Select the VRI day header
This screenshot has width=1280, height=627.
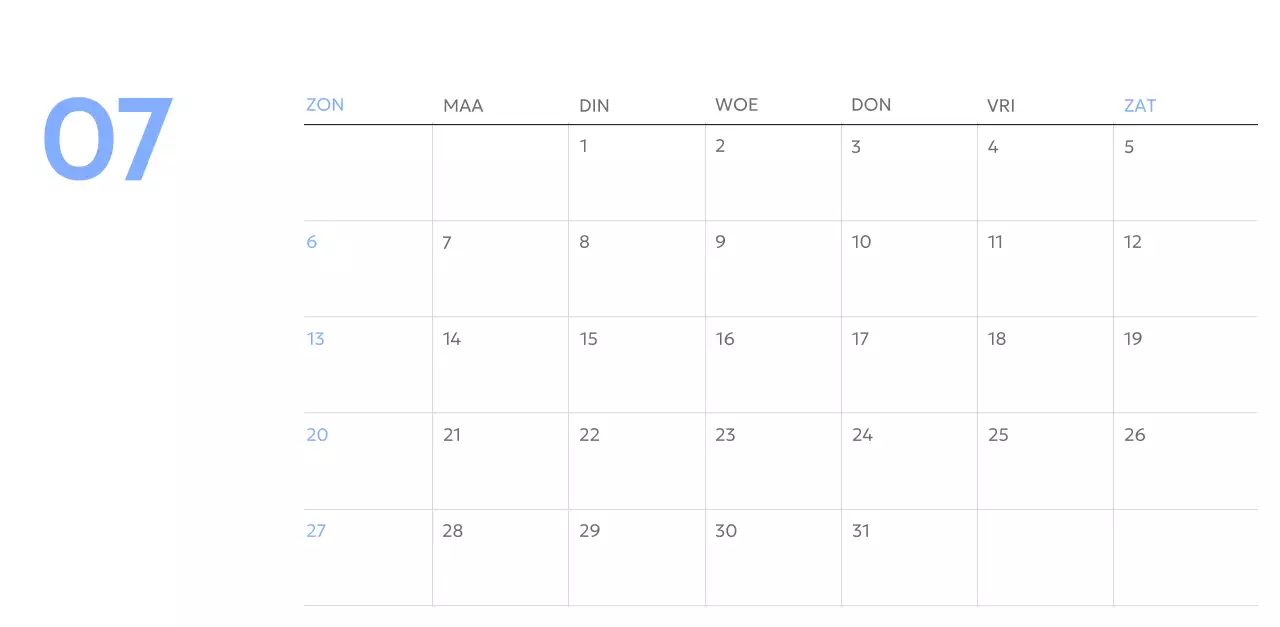tap(1001, 106)
